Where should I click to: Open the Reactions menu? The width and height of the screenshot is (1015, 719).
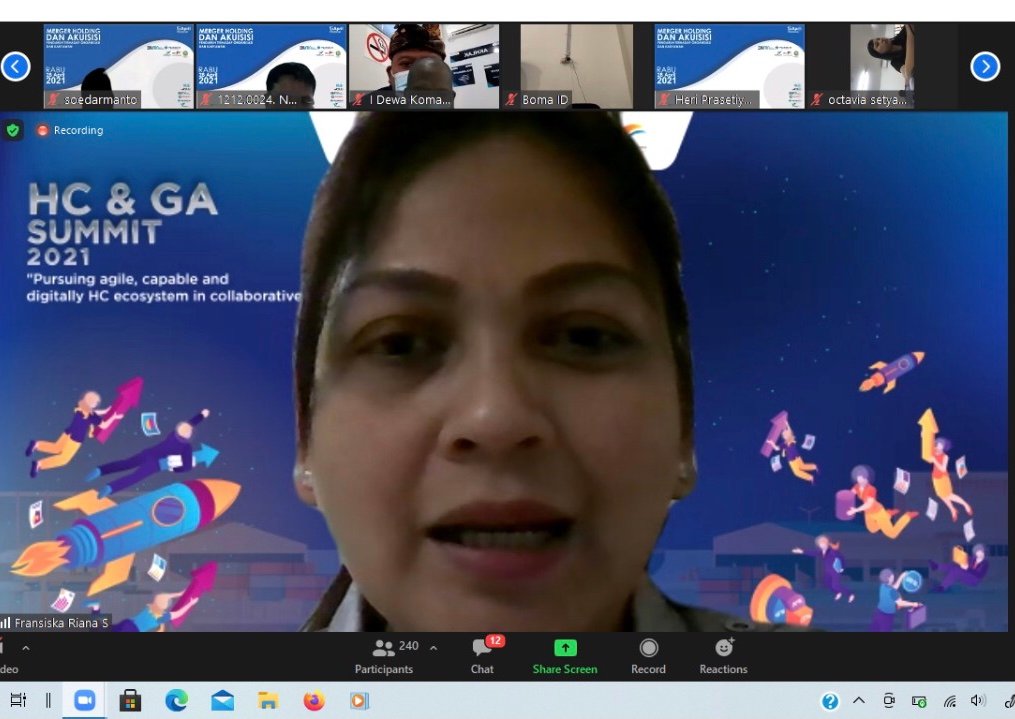pos(723,656)
